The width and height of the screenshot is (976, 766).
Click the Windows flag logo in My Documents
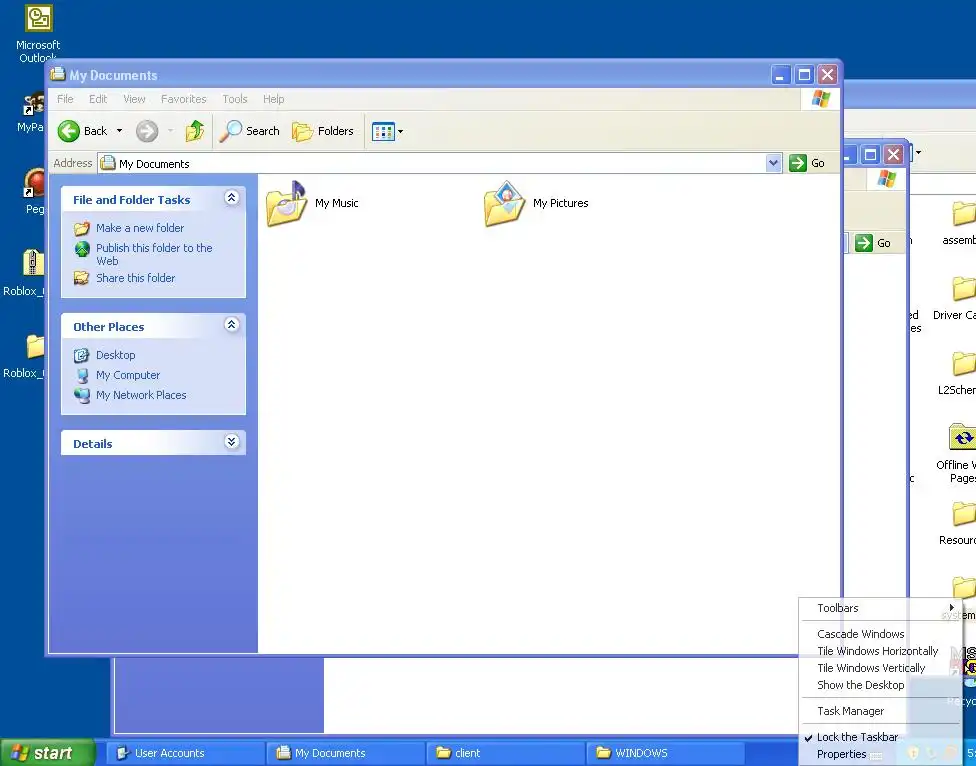tap(820, 99)
